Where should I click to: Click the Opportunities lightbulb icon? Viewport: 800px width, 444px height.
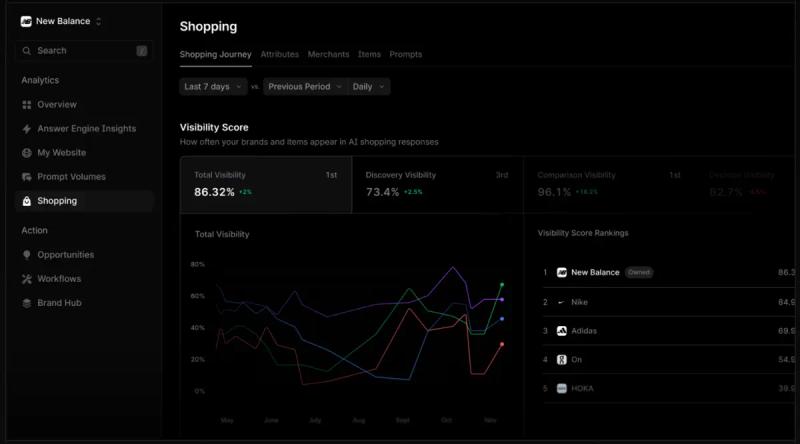(x=27, y=255)
